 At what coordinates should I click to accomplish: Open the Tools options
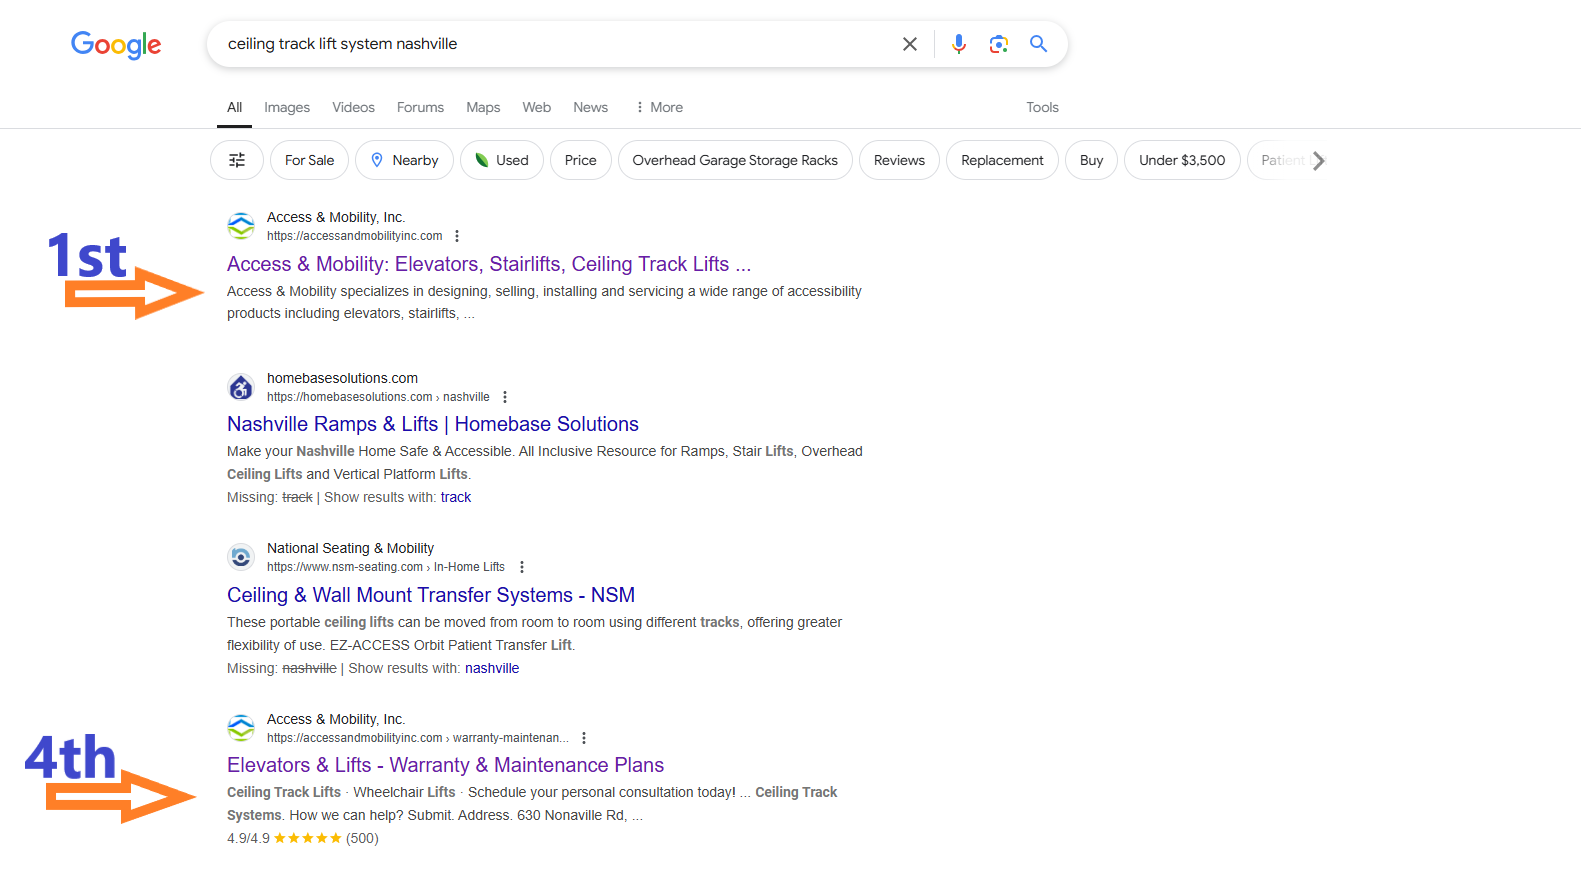click(x=1042, y=107)
